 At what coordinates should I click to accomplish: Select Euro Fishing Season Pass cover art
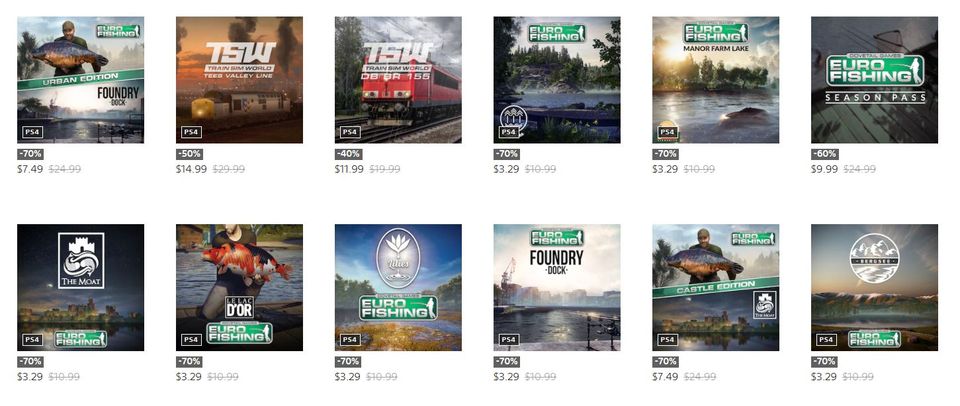(x=874, y=80)
